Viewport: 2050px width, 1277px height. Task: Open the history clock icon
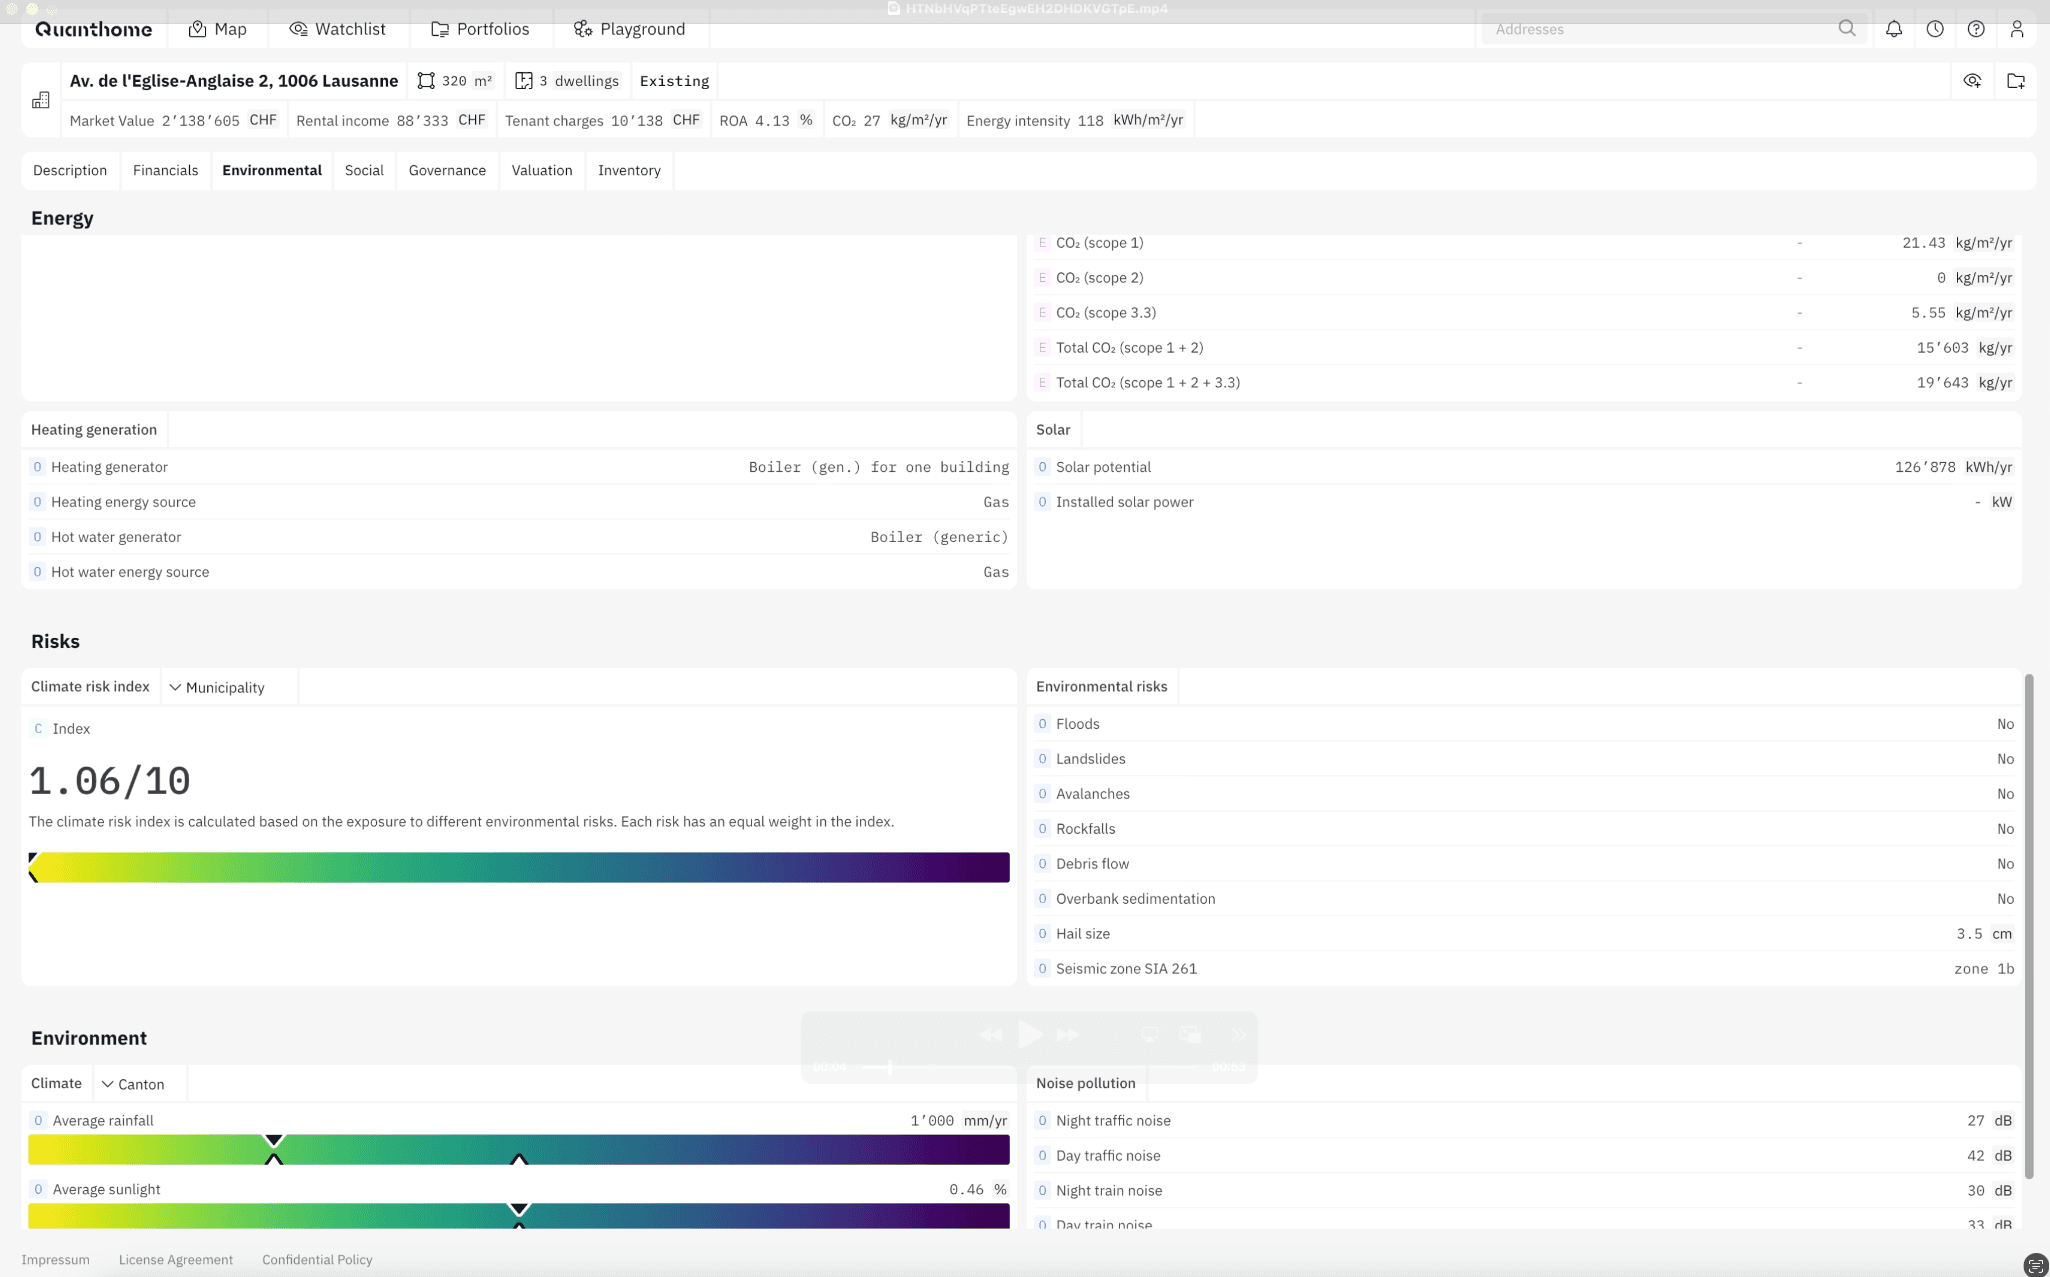coord(1935,29)
